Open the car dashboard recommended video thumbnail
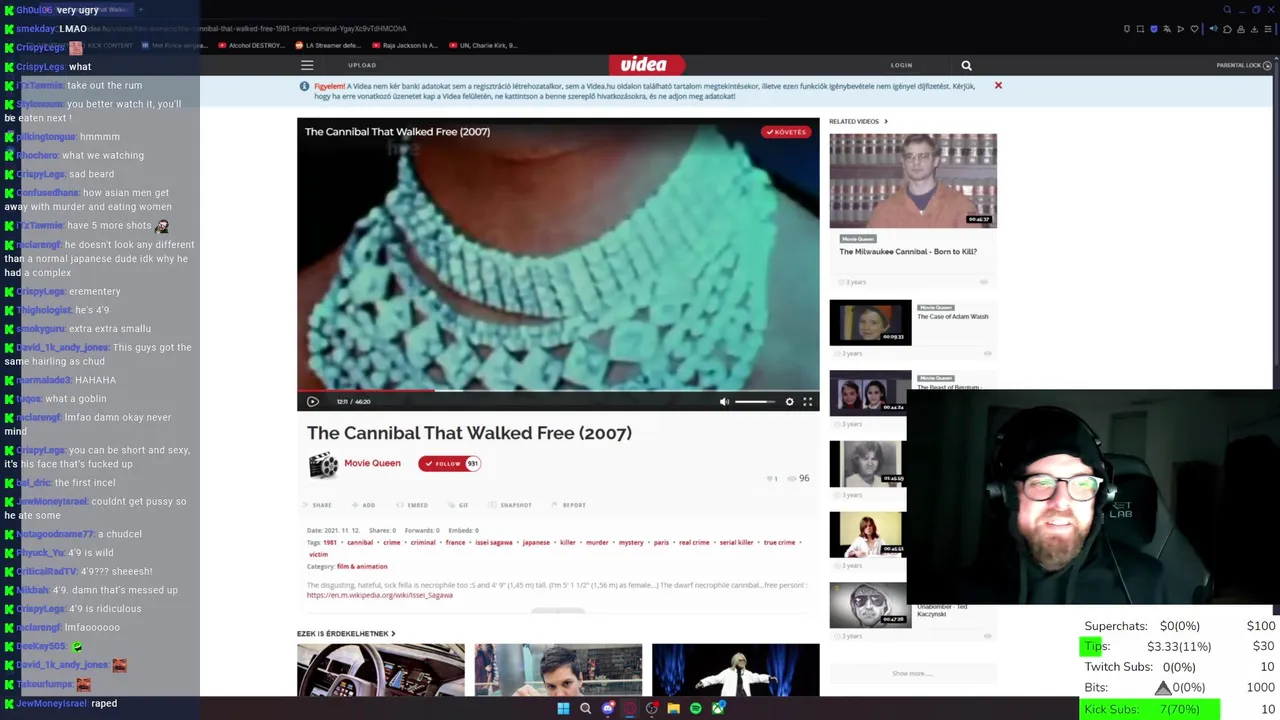1280x720 pixels. click(380, 670)
